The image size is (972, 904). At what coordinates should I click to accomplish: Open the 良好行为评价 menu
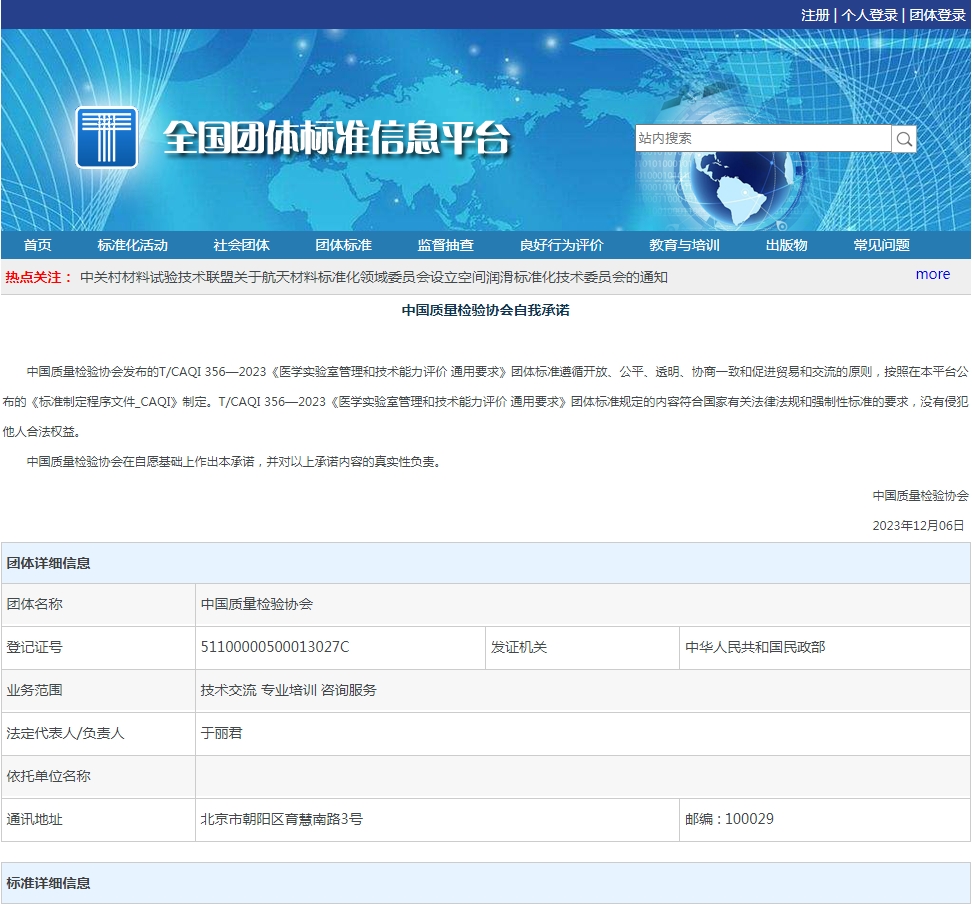(x=562, y=245)
